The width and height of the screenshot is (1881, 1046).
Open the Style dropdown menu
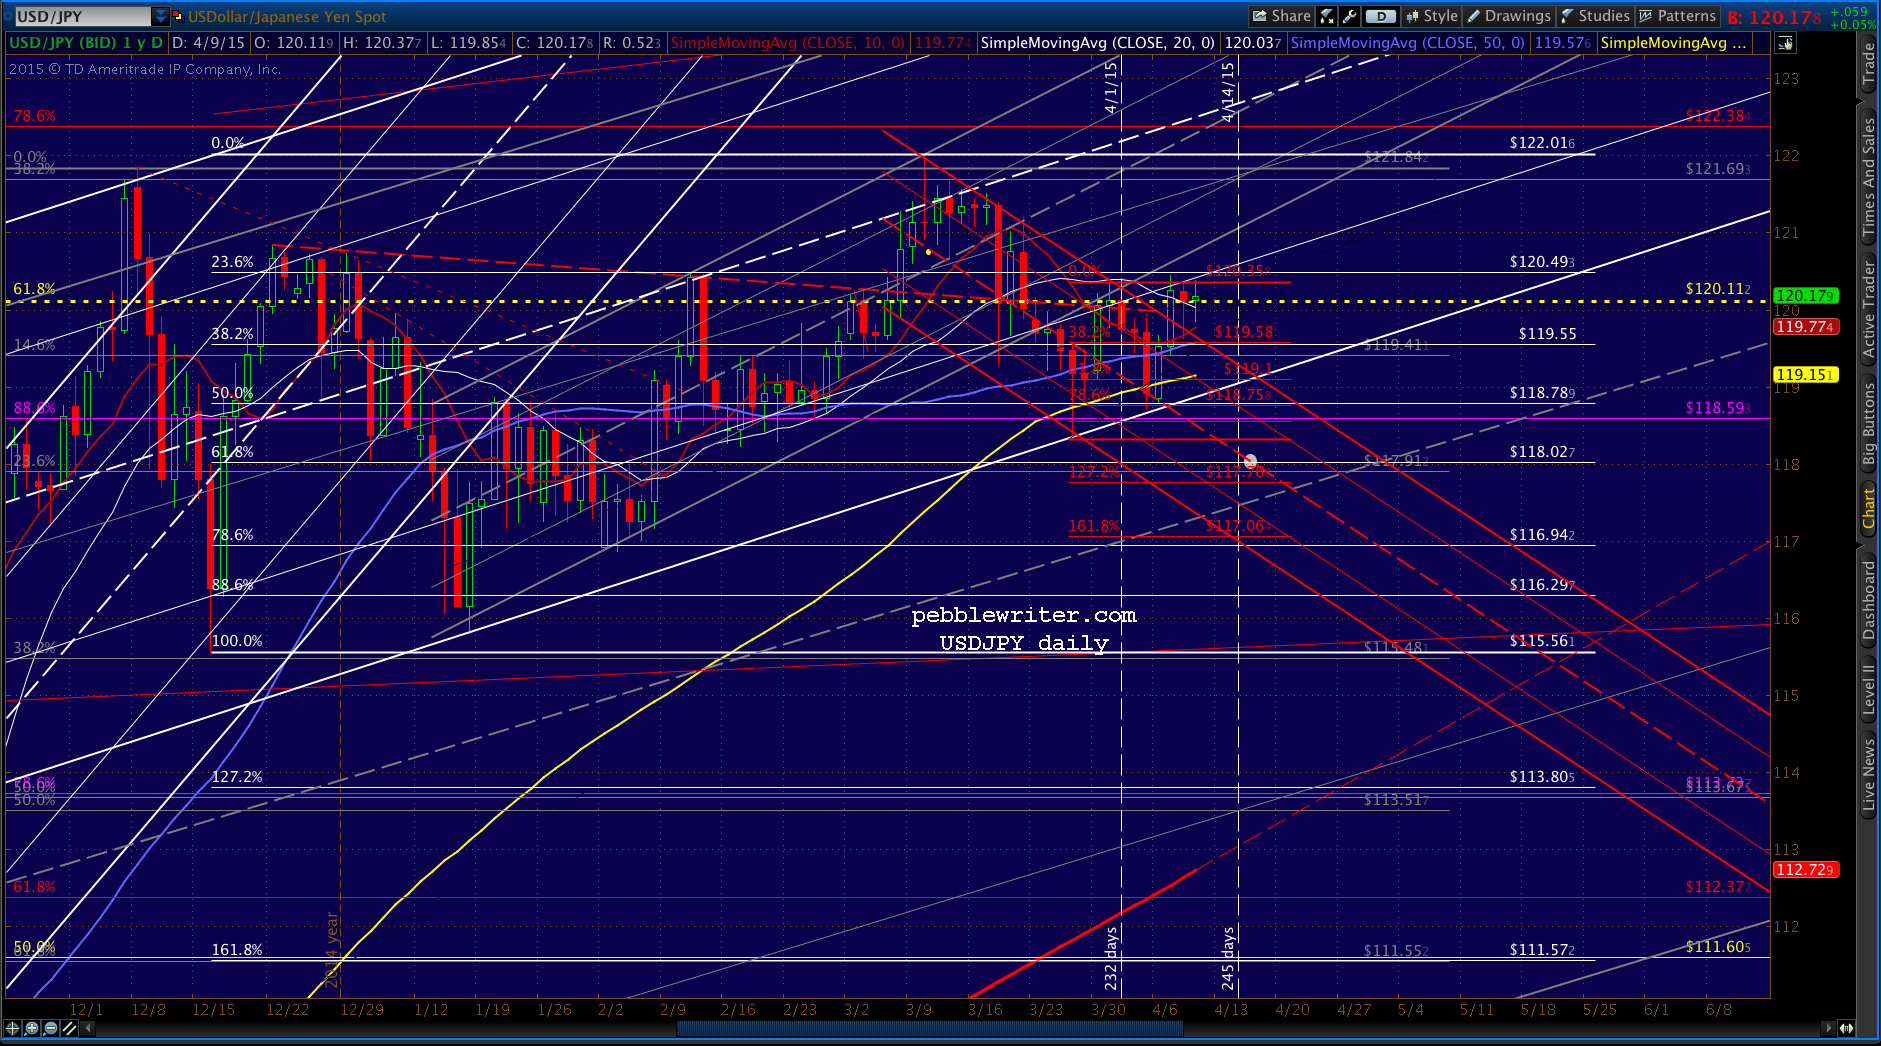click(1432, 16)
